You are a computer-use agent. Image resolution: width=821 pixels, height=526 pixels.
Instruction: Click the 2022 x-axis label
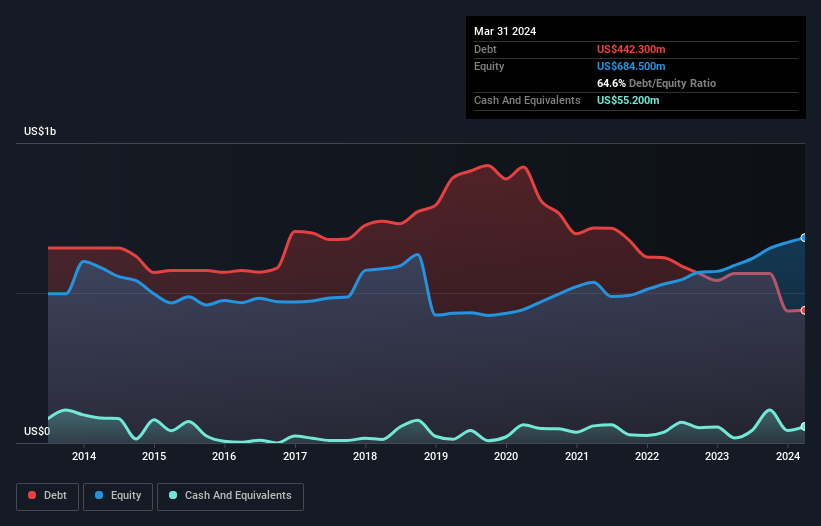click(x=647, y=456)
